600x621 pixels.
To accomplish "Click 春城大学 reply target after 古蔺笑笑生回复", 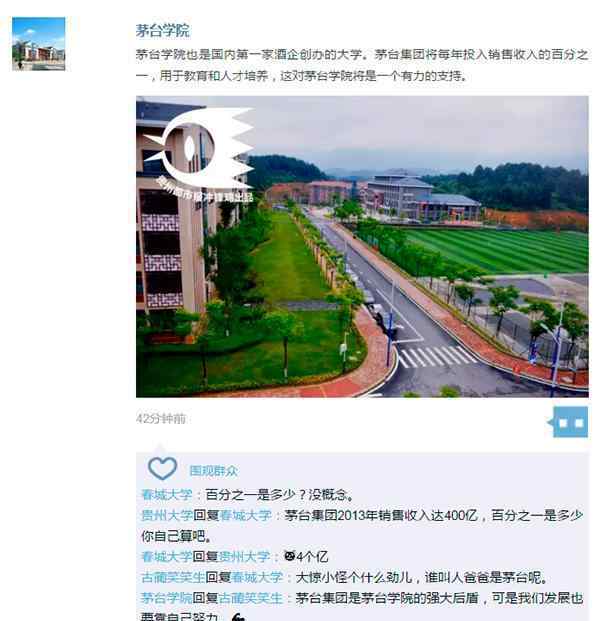I will tap(257, 577).
